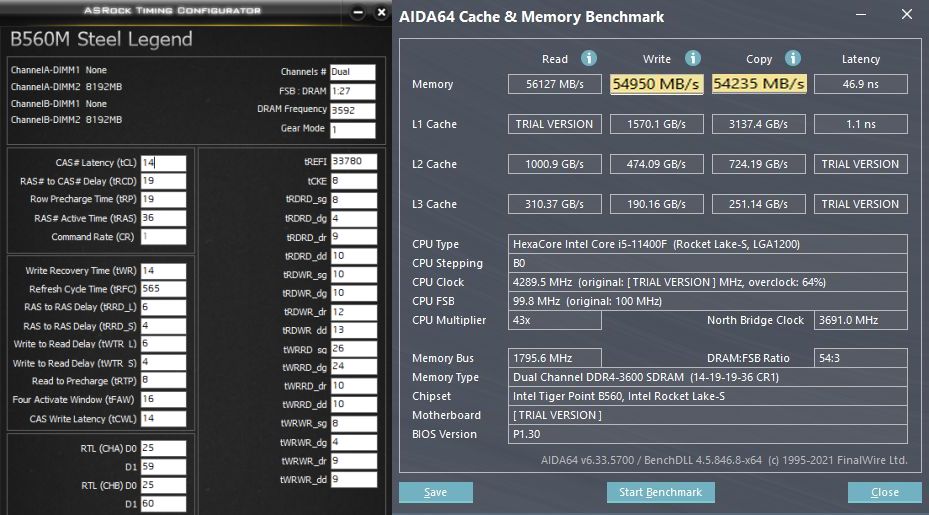The width and height of the screenshot is (929, 515).
Task: Click the BIOS Version value P1.30
Action: [707, 434]
